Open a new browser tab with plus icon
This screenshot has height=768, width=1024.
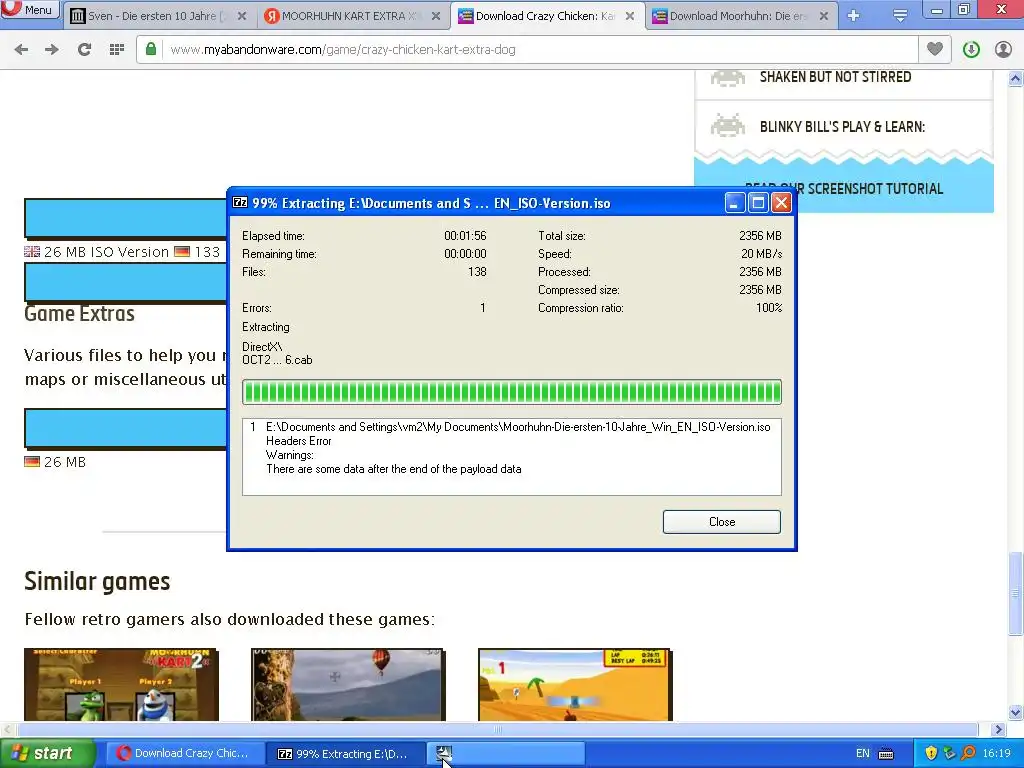[854, 16]
